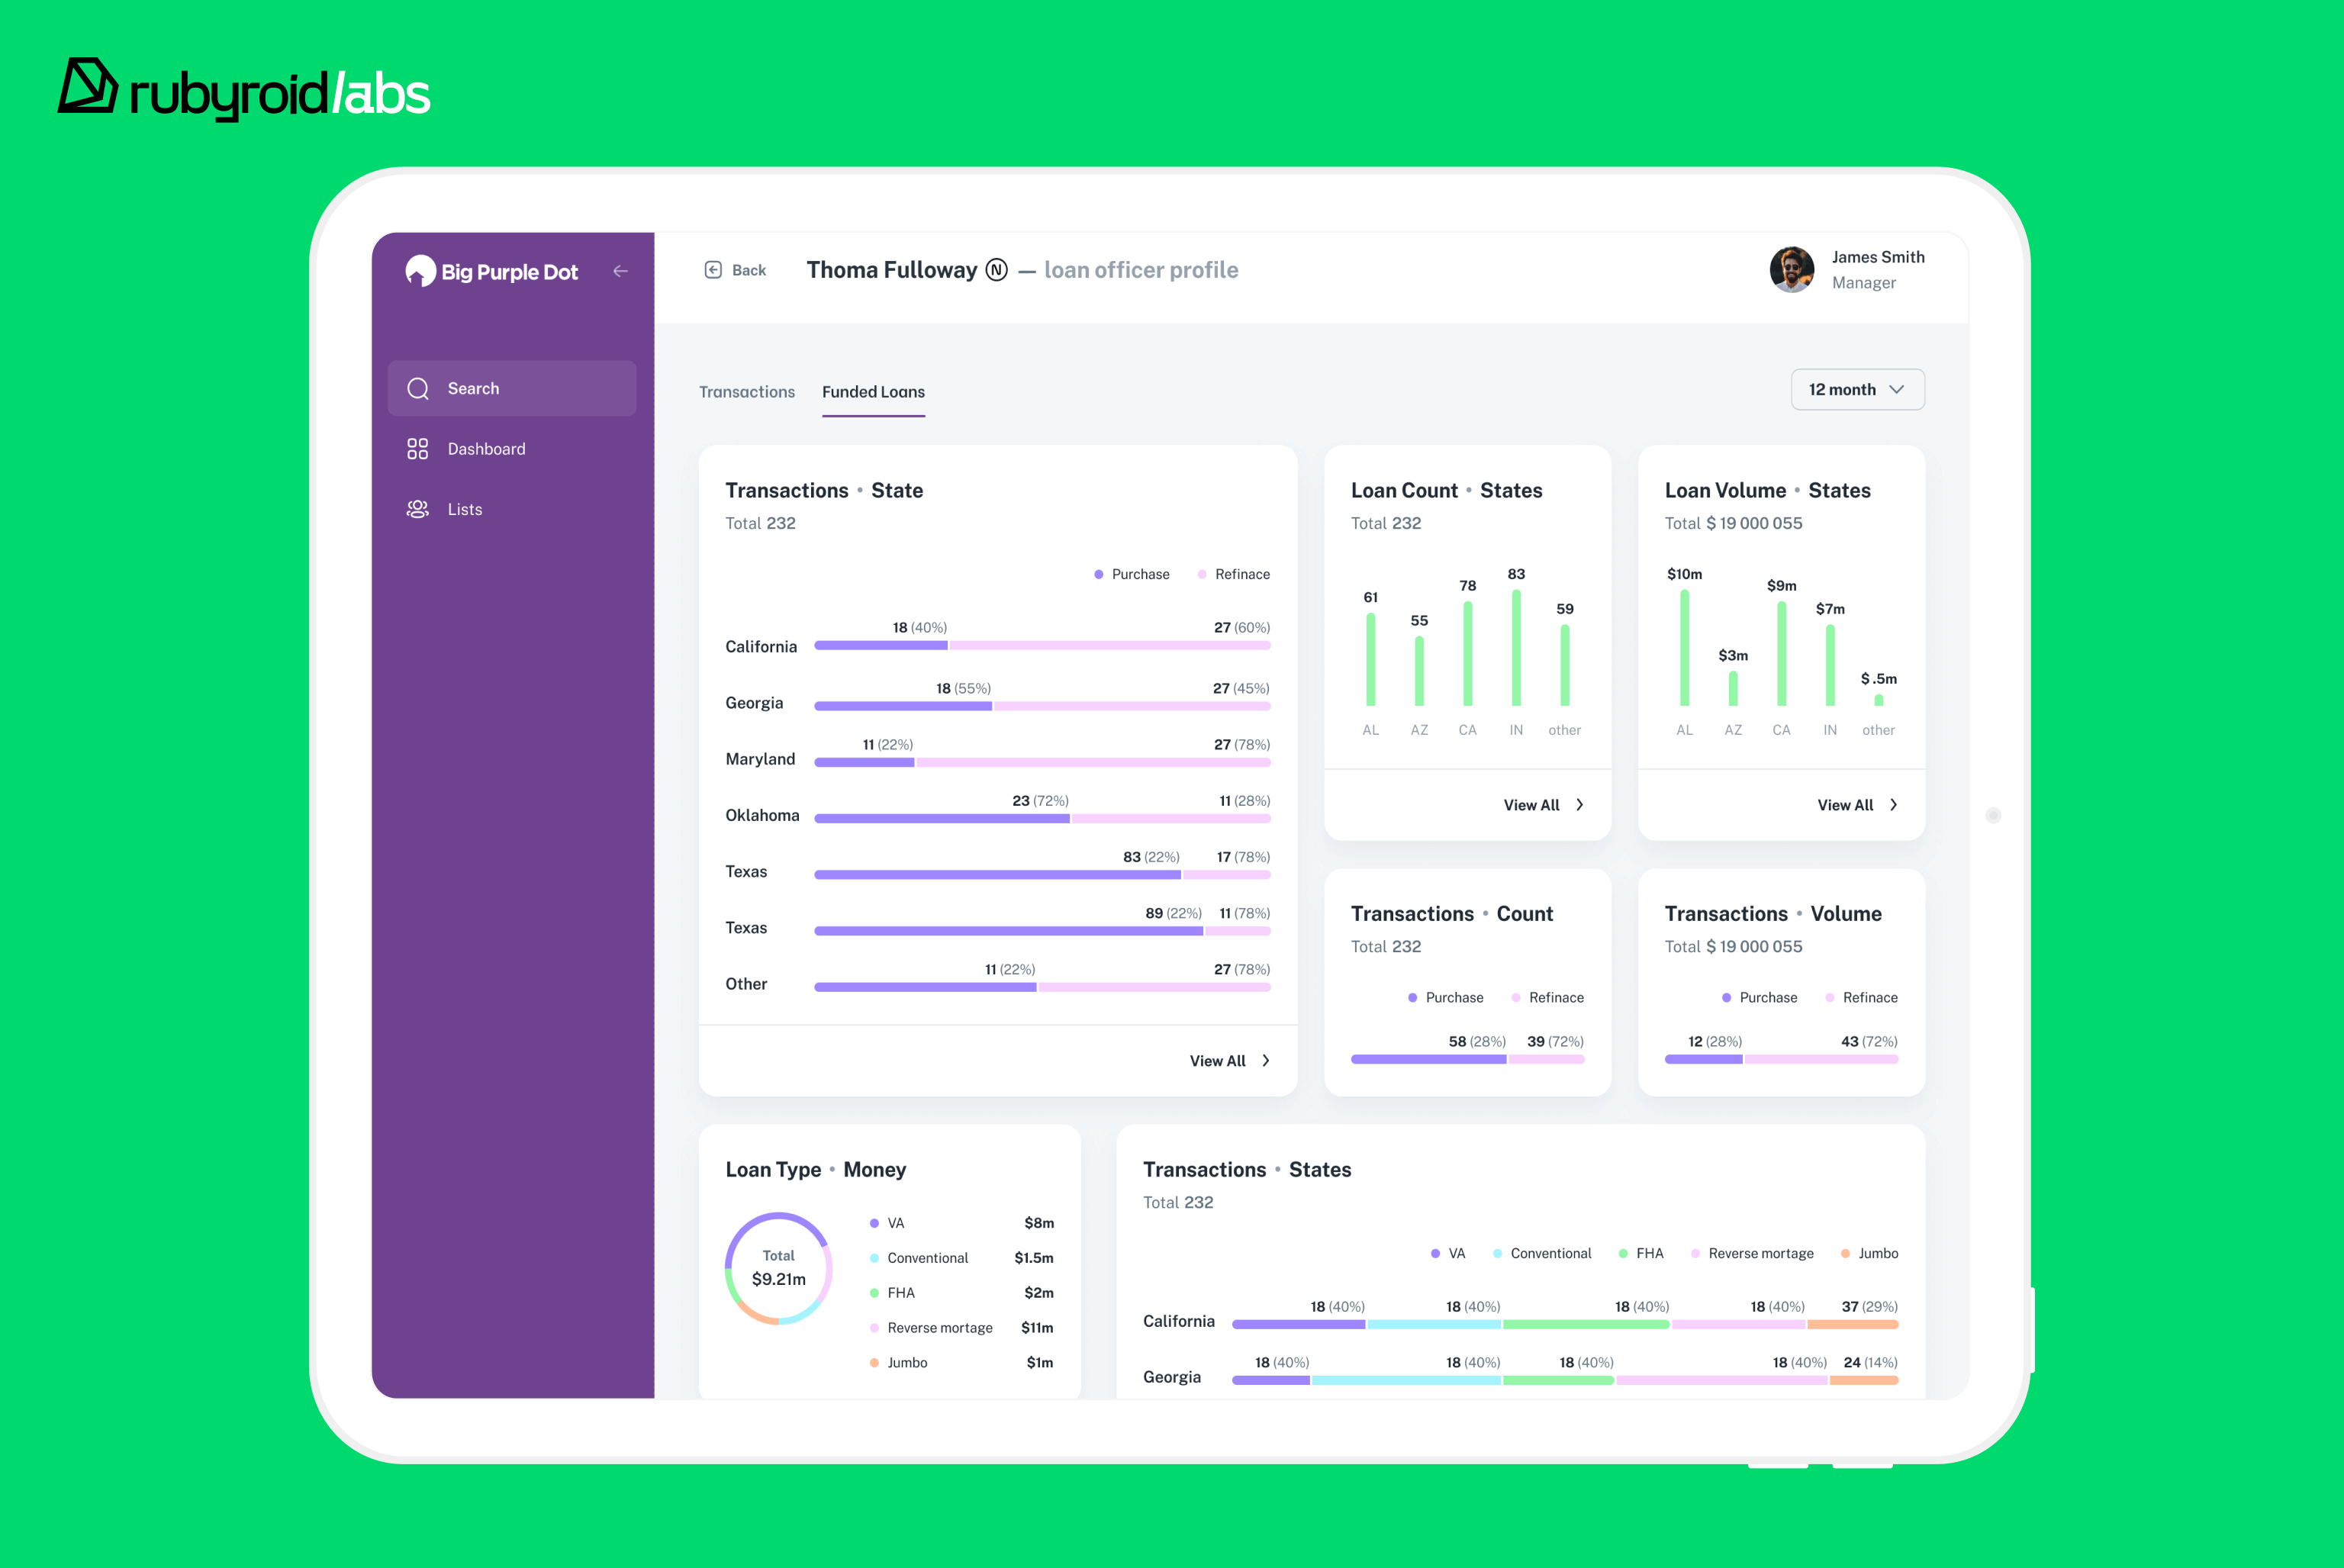2344x1568 pixels.
Task: Click the CA bar in Loan Count chart
Action: pyautogui.click(x=1467, y=654)
